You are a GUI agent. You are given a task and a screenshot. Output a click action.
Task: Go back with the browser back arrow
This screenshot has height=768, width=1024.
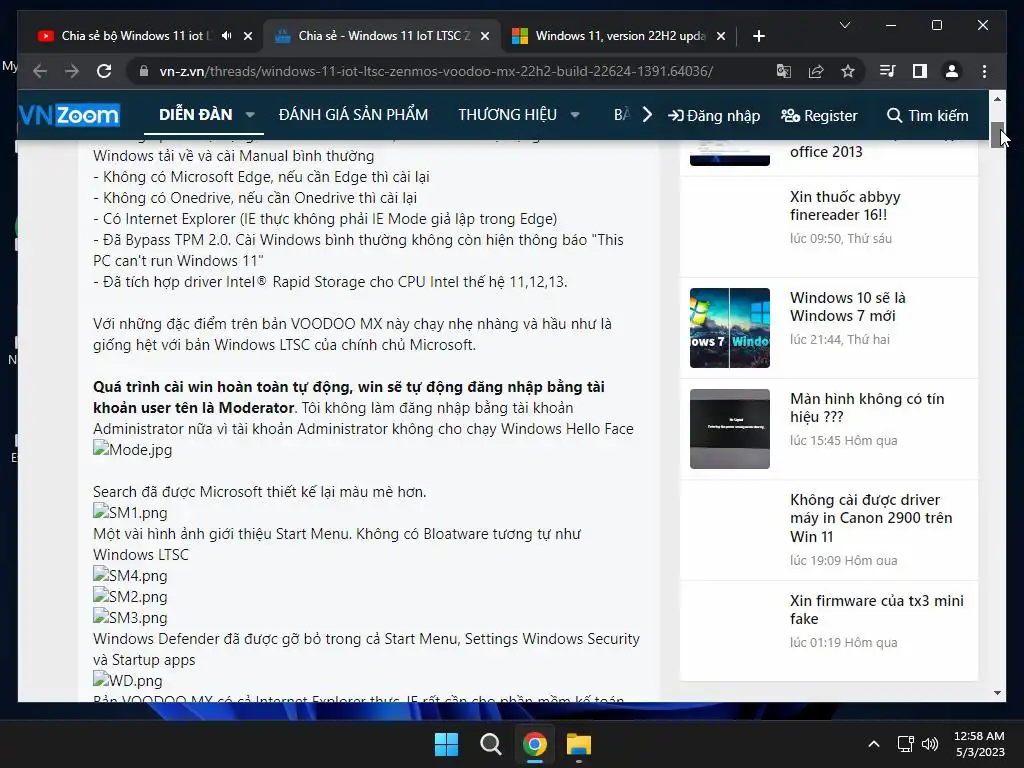(x=40, y=71)
